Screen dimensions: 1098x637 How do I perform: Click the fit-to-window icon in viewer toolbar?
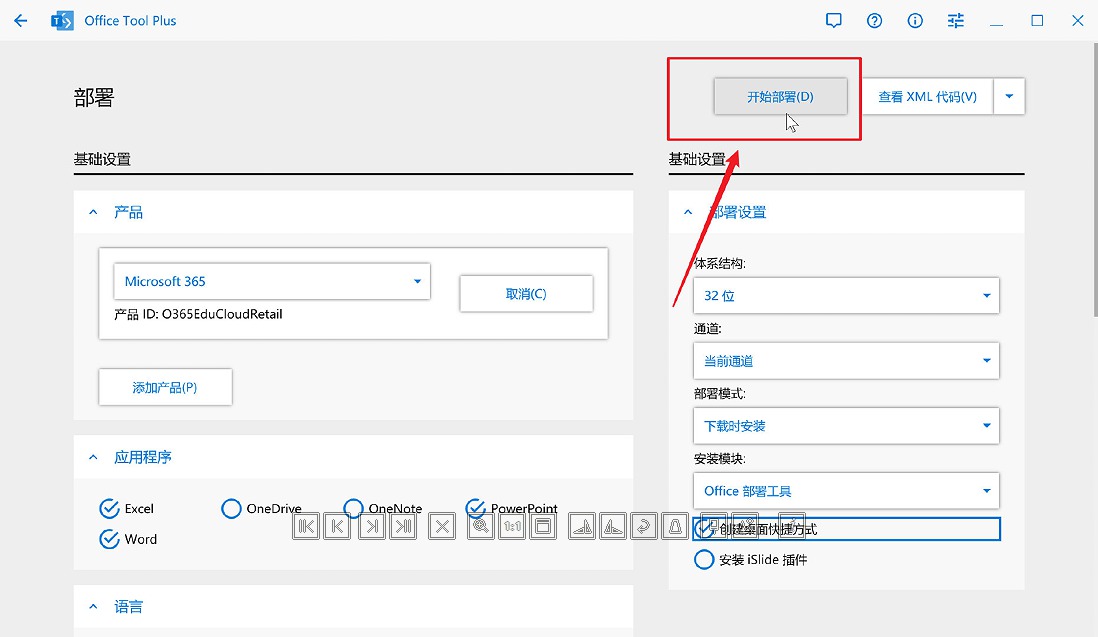[543, 526]
